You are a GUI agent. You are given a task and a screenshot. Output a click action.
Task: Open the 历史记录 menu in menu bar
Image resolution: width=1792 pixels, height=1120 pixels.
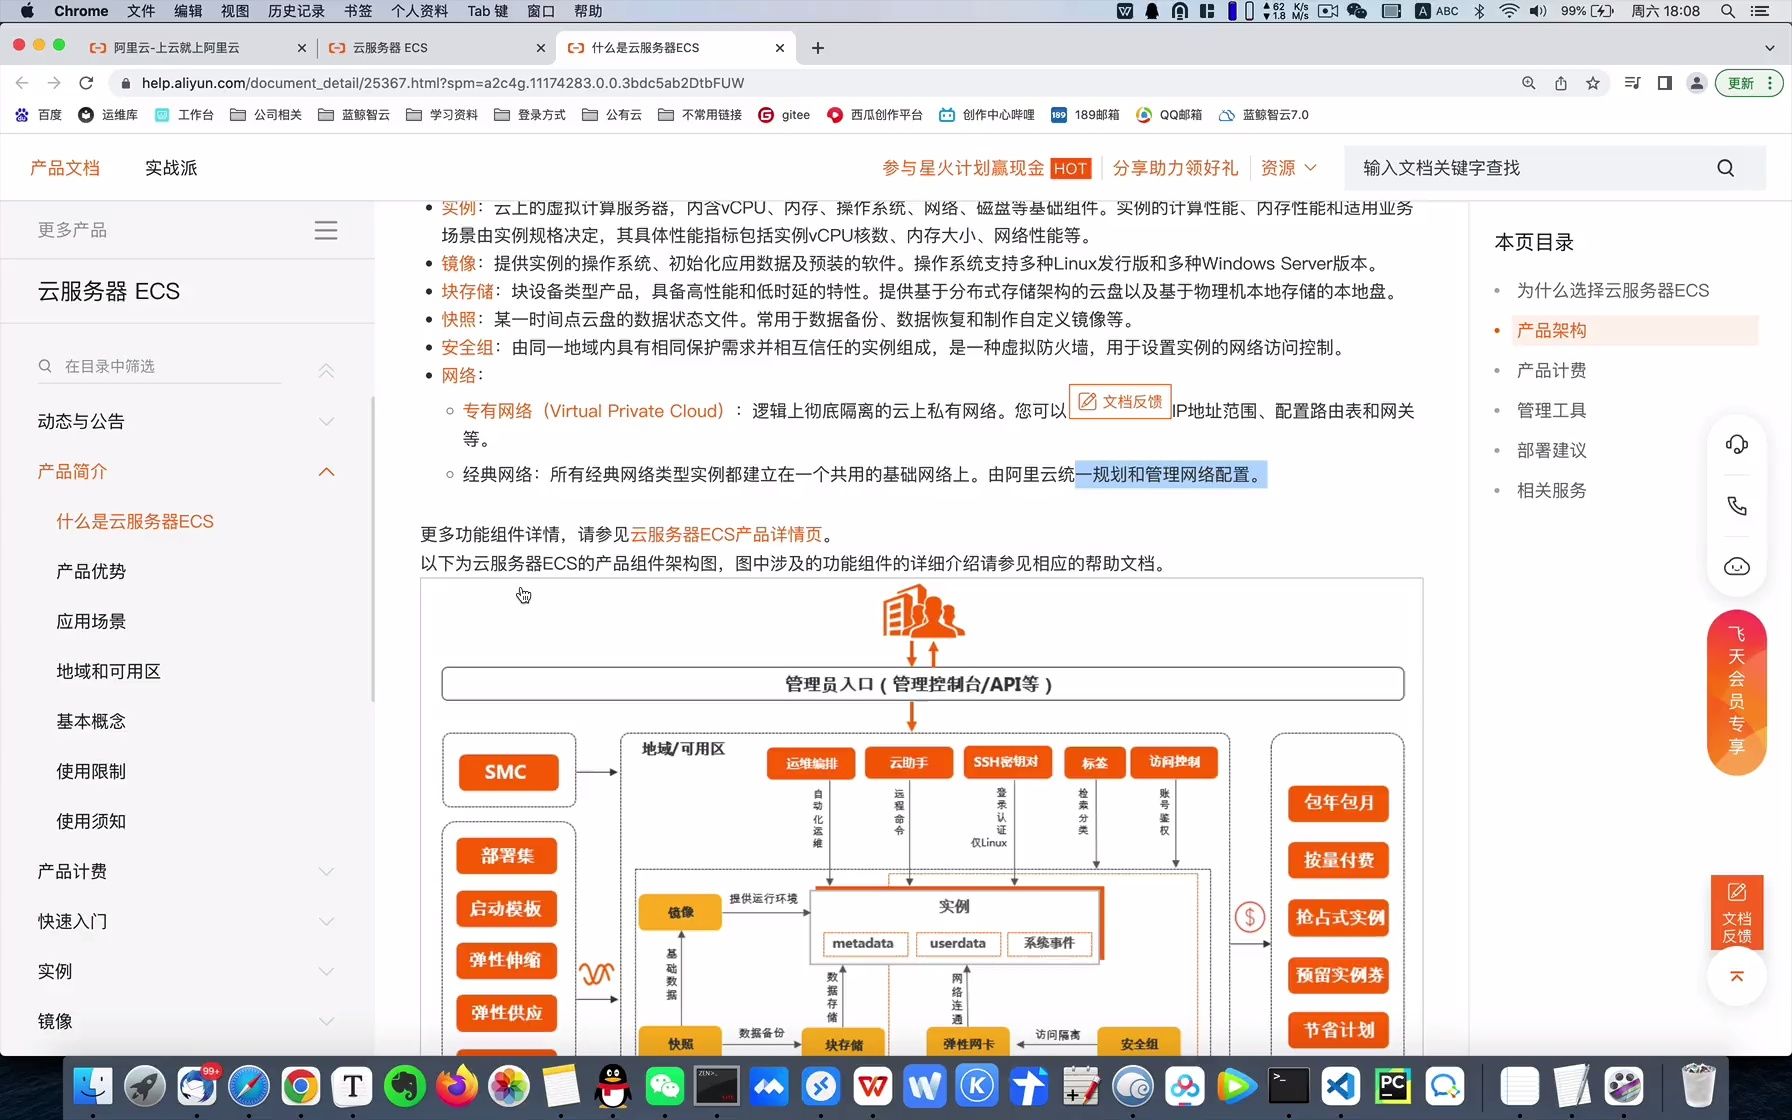click(x=296, y=11)
